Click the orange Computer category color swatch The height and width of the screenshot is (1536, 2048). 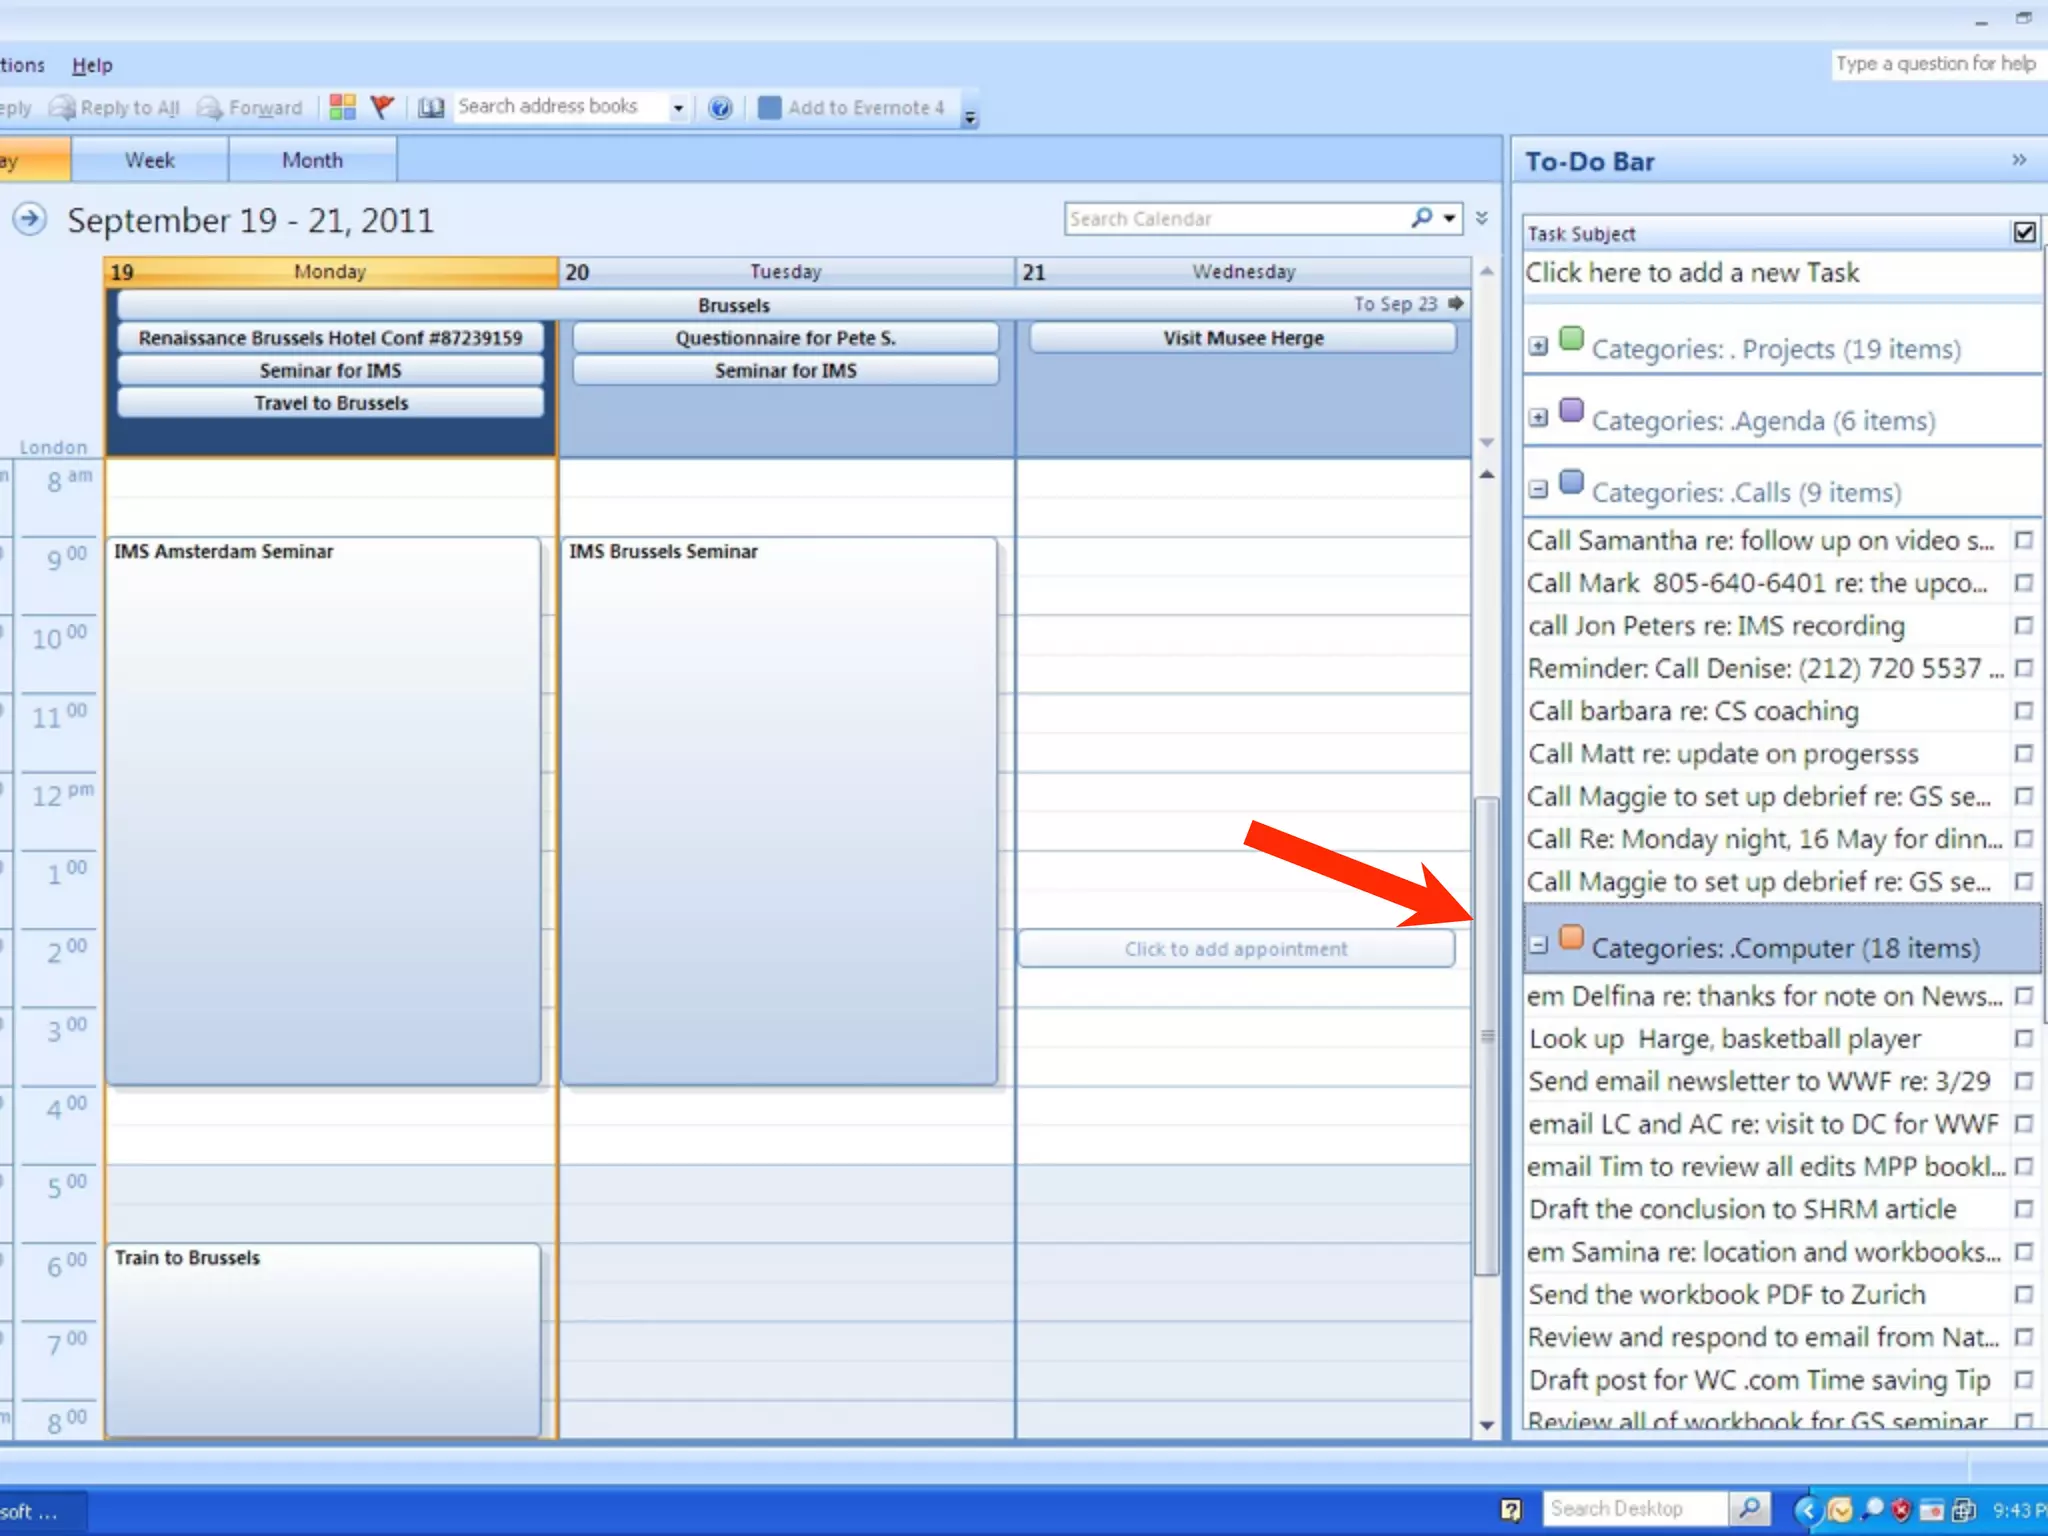pyautogui.click(x=1571, y=938)
